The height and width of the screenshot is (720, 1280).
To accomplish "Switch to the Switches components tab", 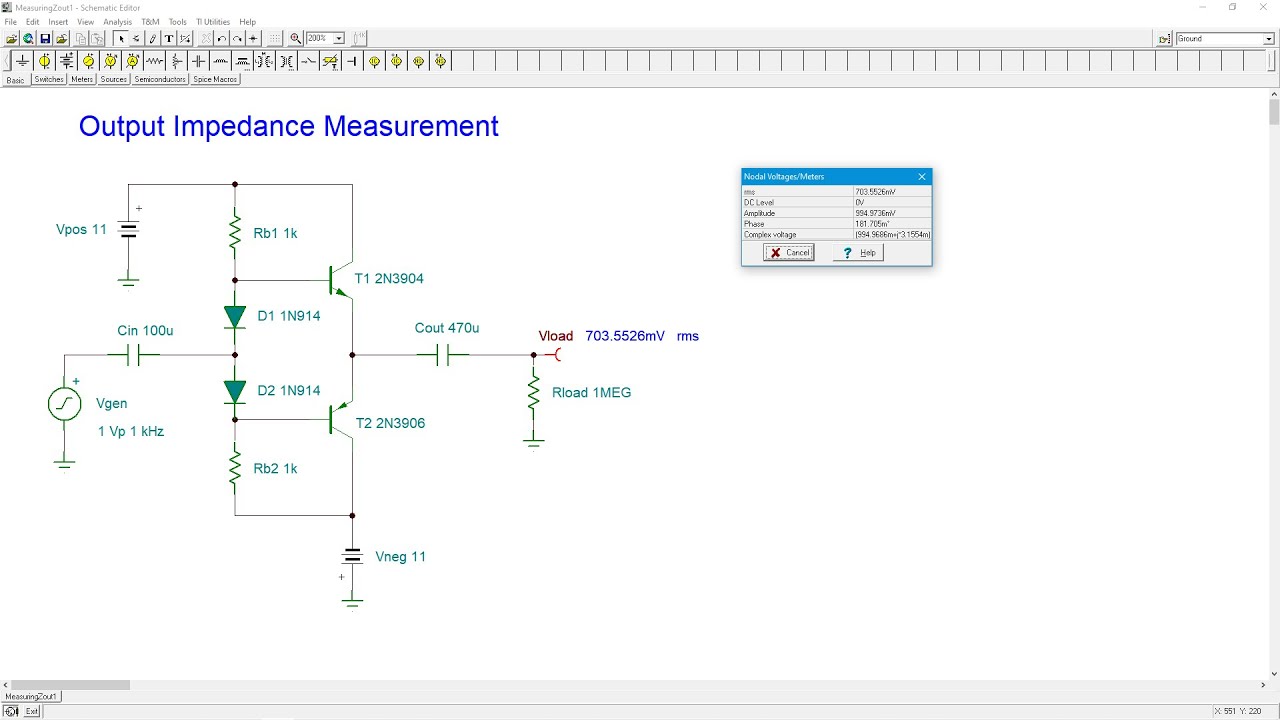I will point(49,79).
